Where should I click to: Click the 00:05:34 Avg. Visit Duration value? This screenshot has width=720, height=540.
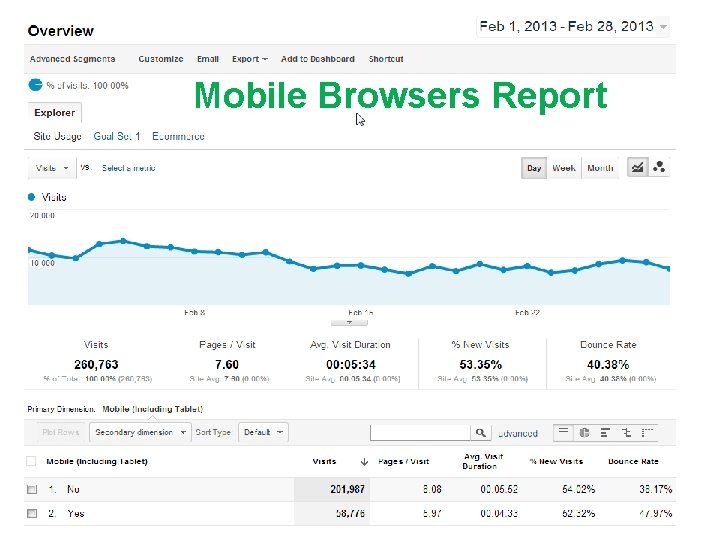(351, 365)
